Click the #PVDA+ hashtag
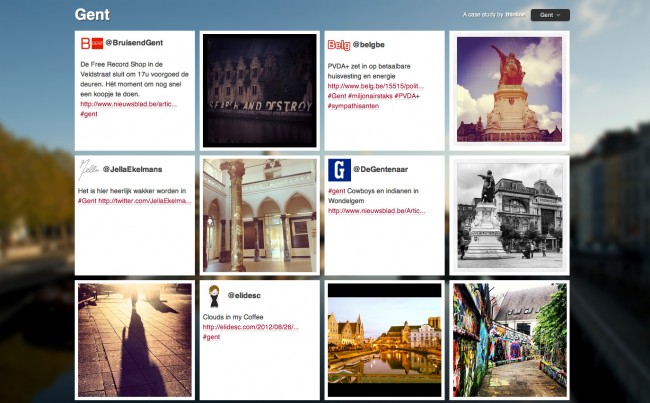The width and height of the screenshot is (650, 403). click(407, 96)
